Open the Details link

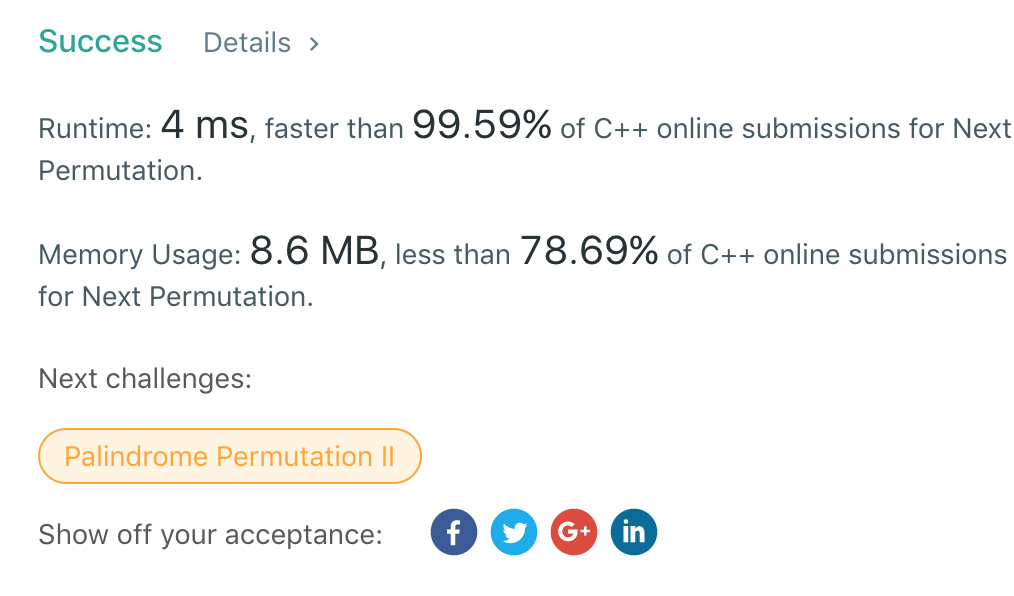[x=247, y=43]
